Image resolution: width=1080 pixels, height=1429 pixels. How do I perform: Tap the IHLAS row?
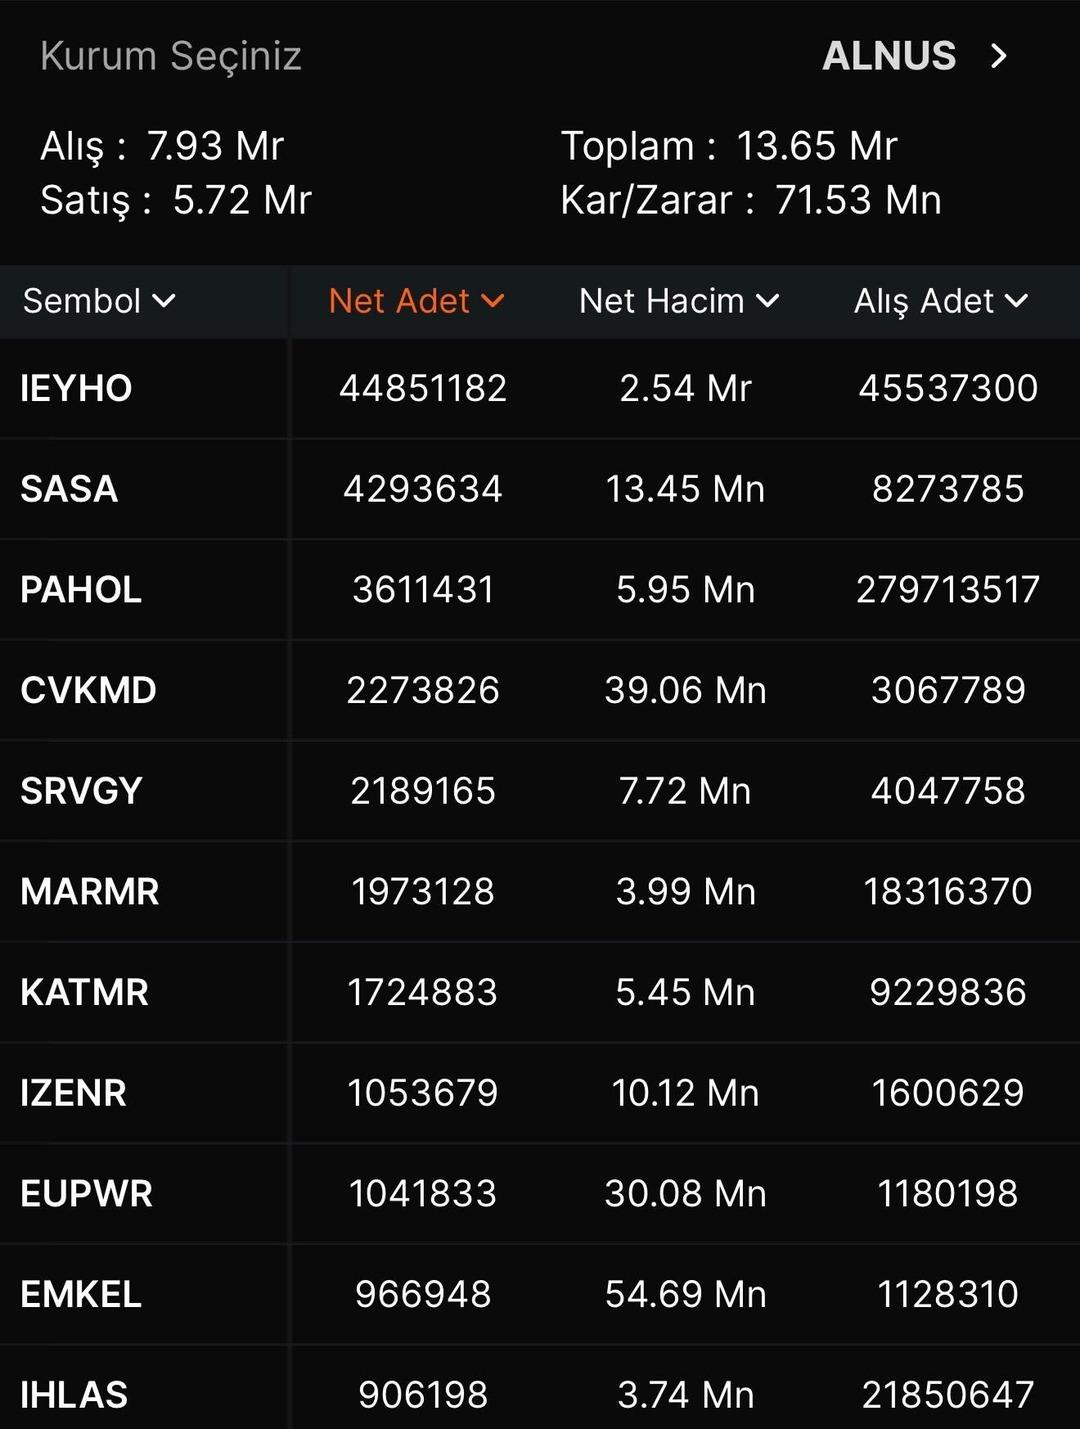pos(74,1394)
